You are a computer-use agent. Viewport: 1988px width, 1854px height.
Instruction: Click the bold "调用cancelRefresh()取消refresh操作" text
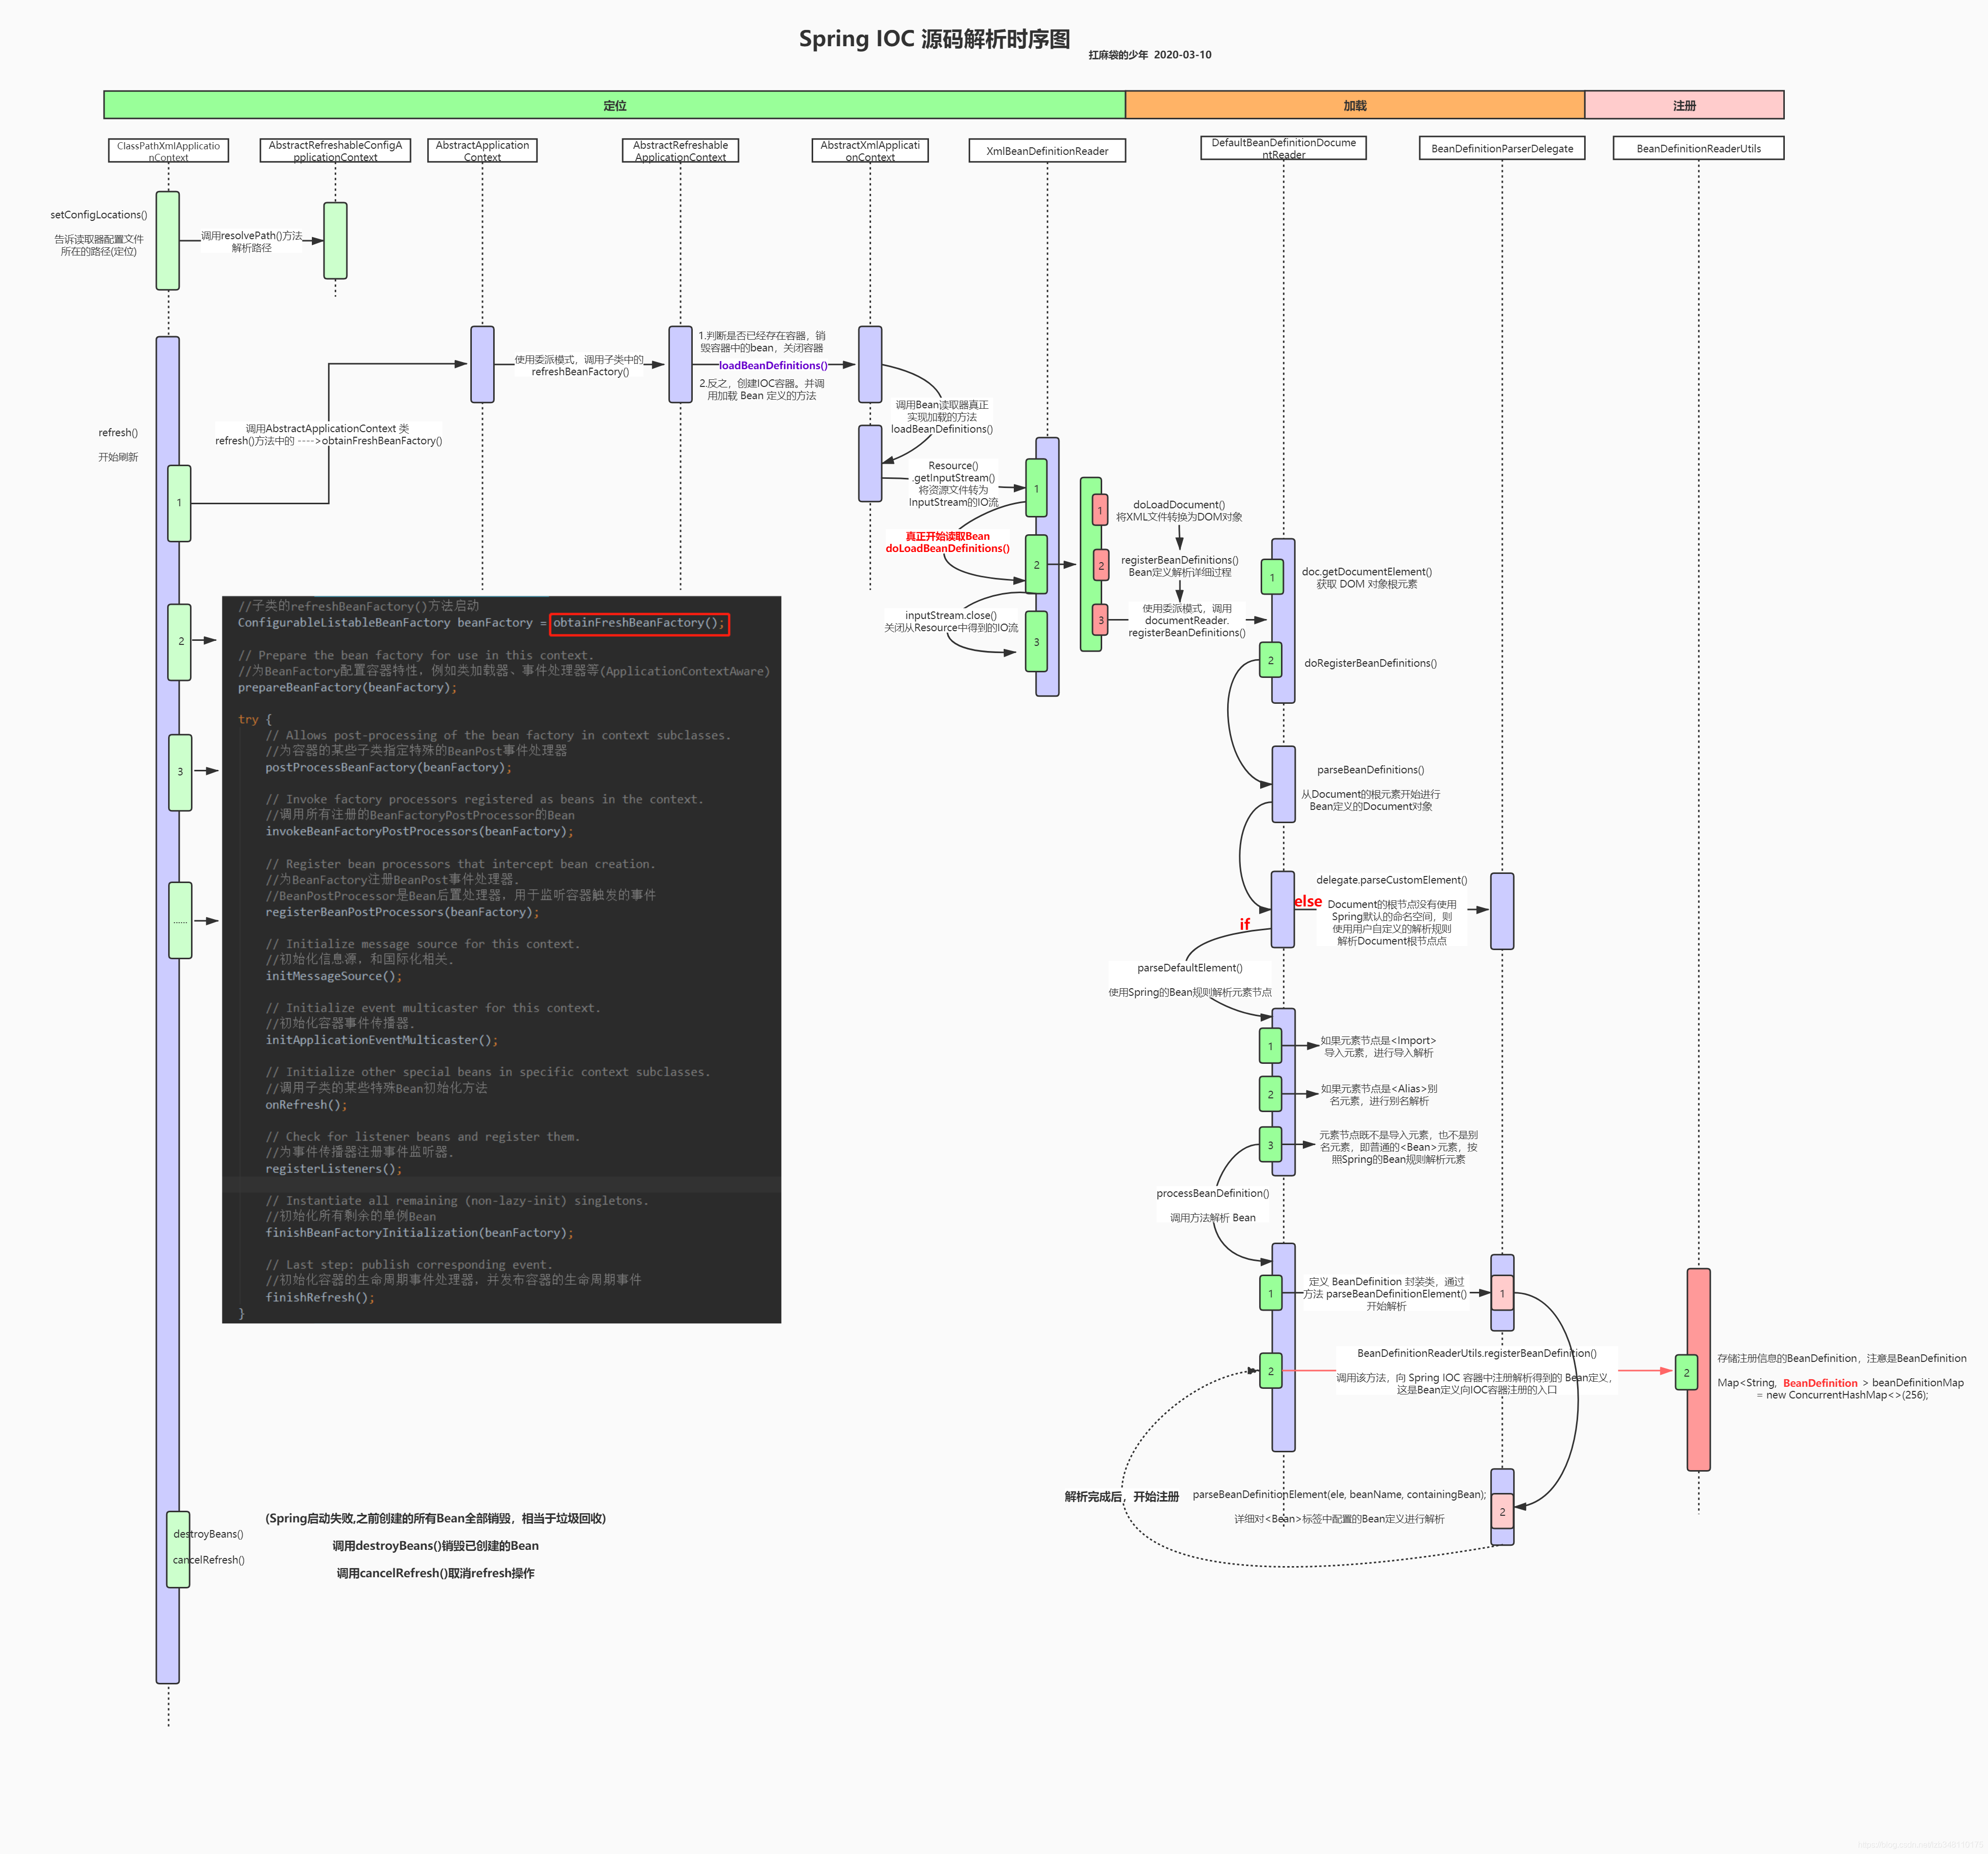(435, 1574)
